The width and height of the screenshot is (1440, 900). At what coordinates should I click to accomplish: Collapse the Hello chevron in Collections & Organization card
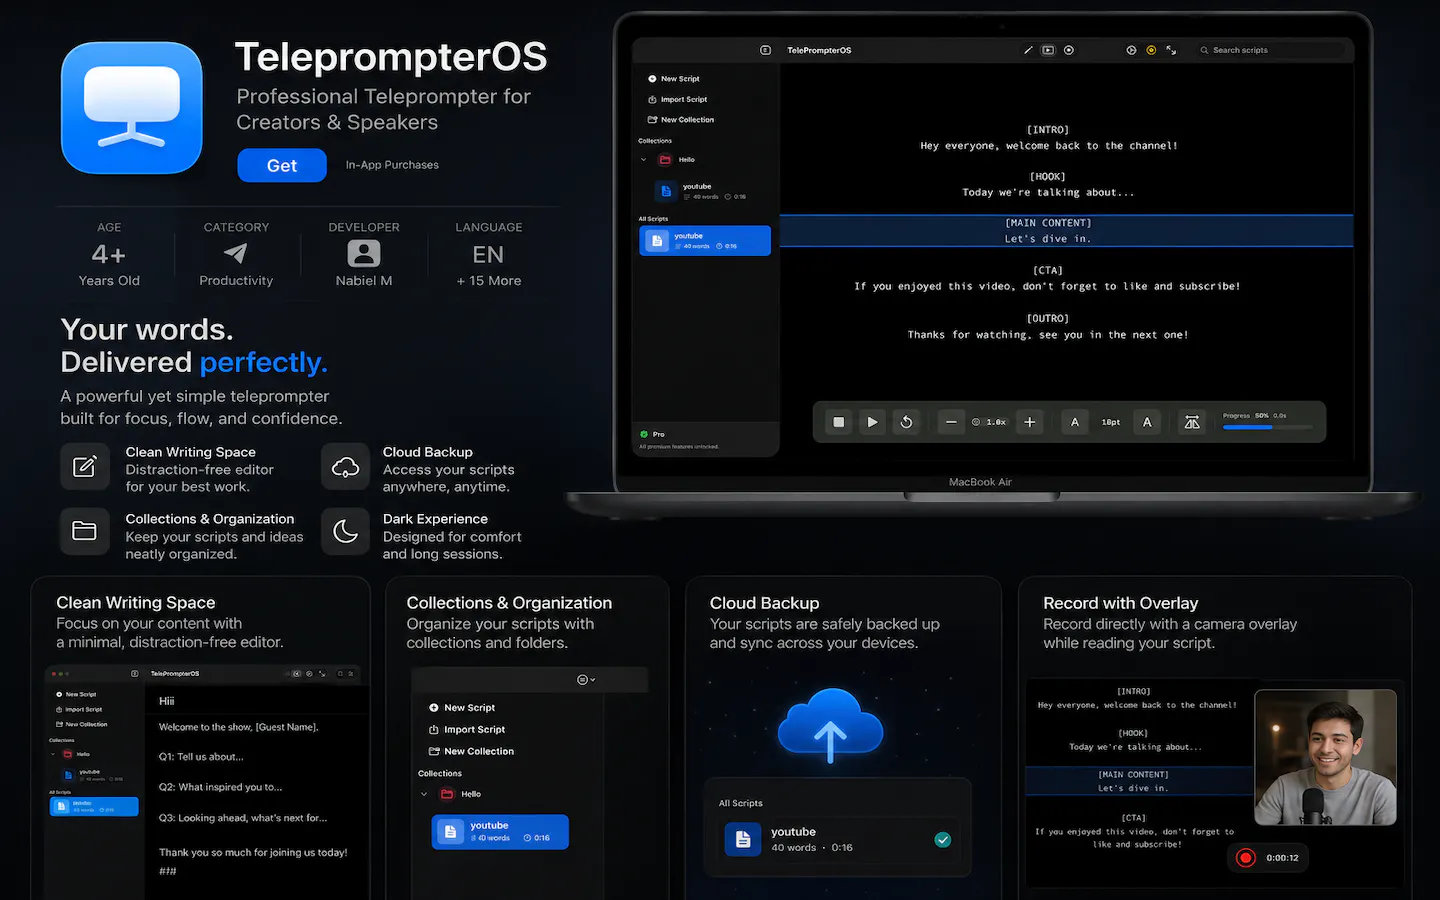point(424,795)
